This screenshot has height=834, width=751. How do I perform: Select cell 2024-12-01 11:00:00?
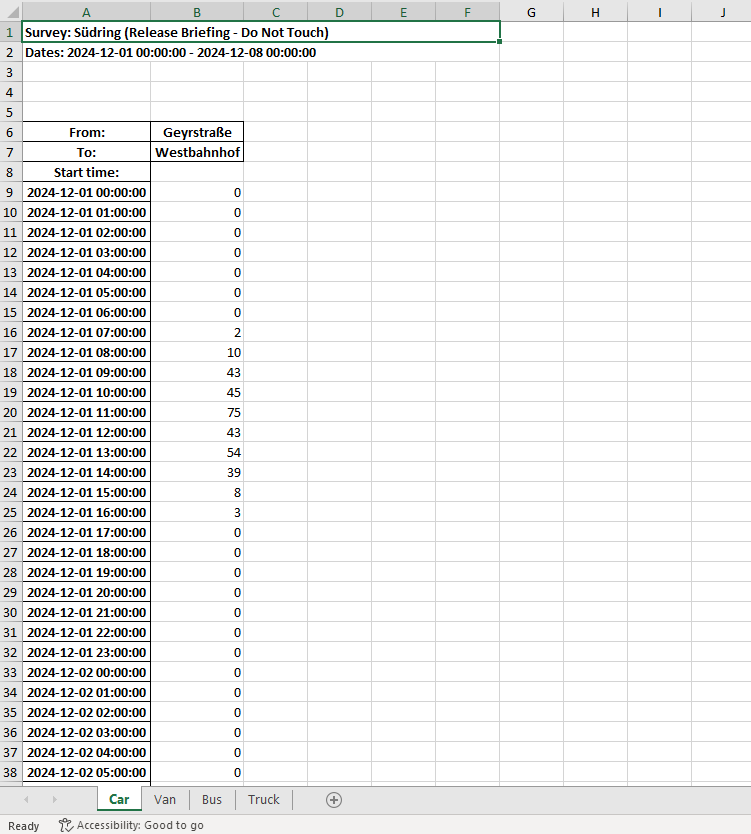point(86,412)
